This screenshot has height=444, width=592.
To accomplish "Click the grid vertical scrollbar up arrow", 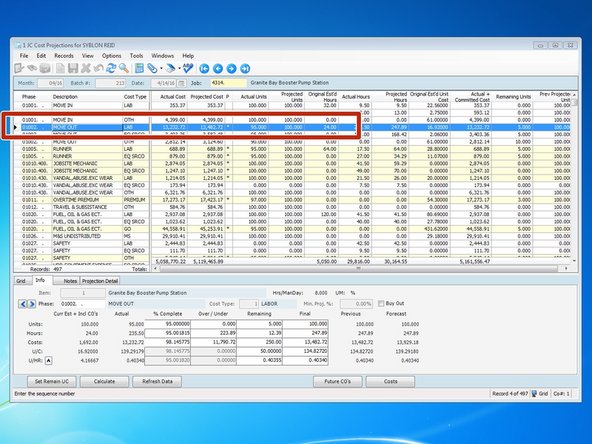I will pos(574,94).
